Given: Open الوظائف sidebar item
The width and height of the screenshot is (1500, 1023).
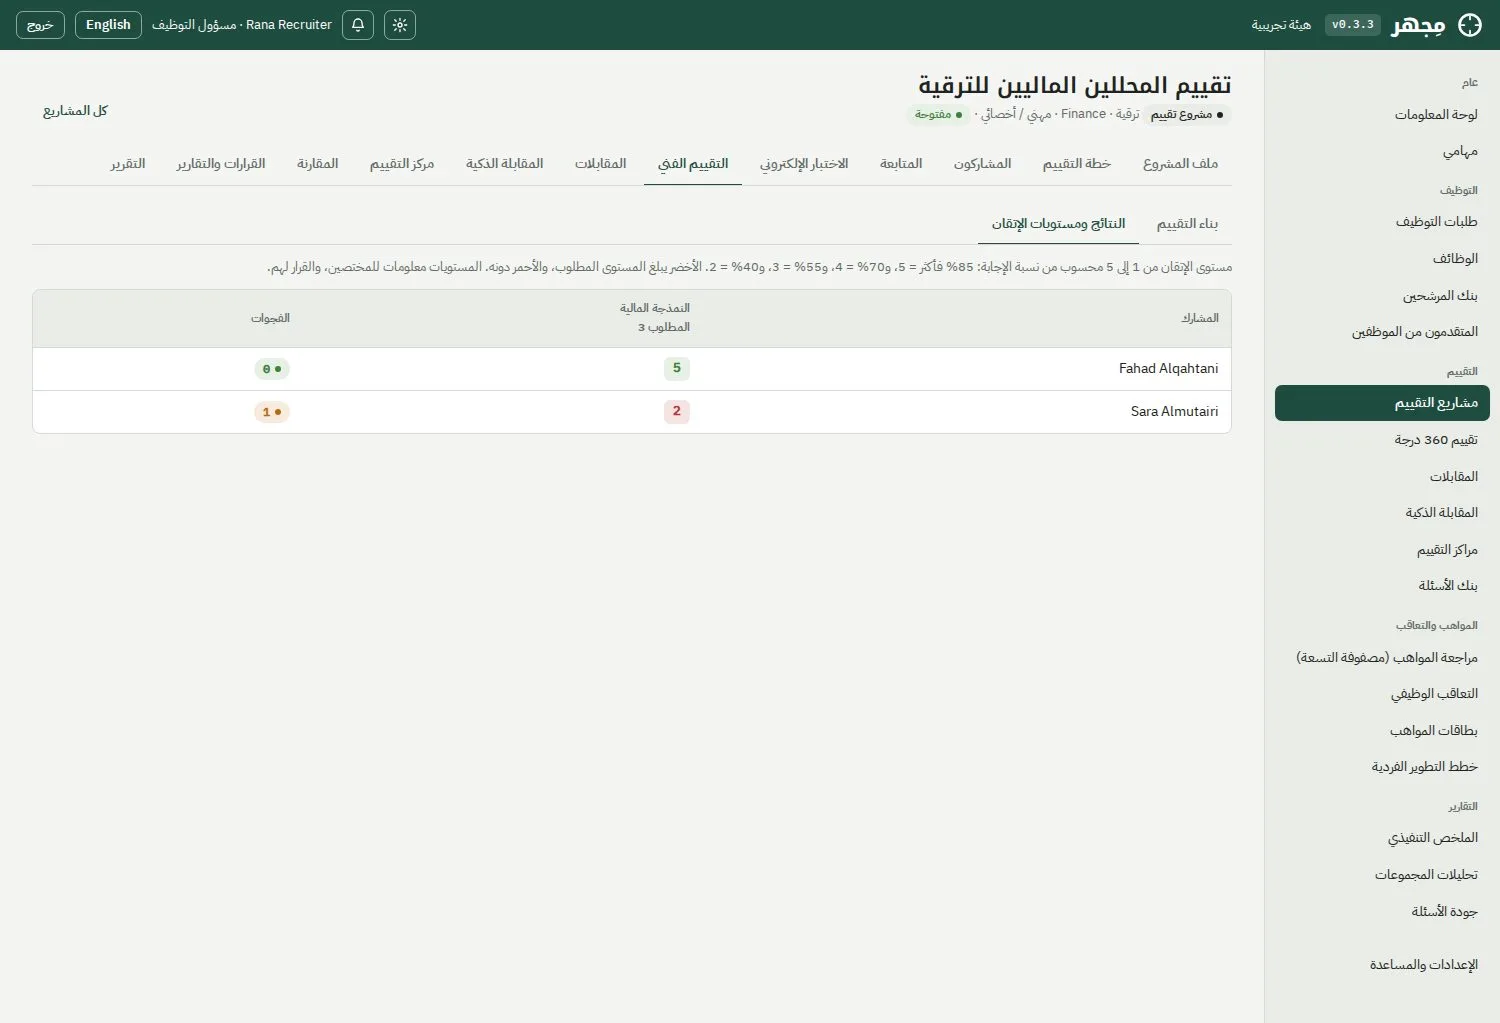Looking at the screenshot, I should 1382,259.
